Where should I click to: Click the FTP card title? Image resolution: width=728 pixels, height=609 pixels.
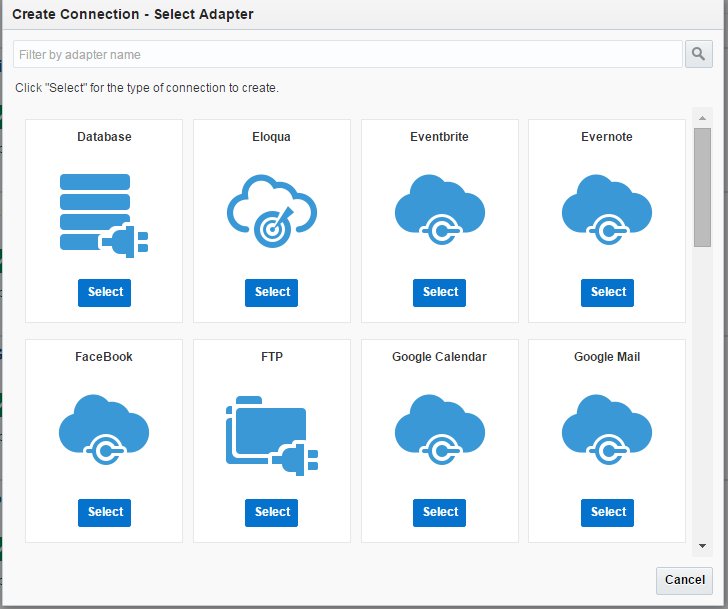pyautogui.click(x=272, y=356)
